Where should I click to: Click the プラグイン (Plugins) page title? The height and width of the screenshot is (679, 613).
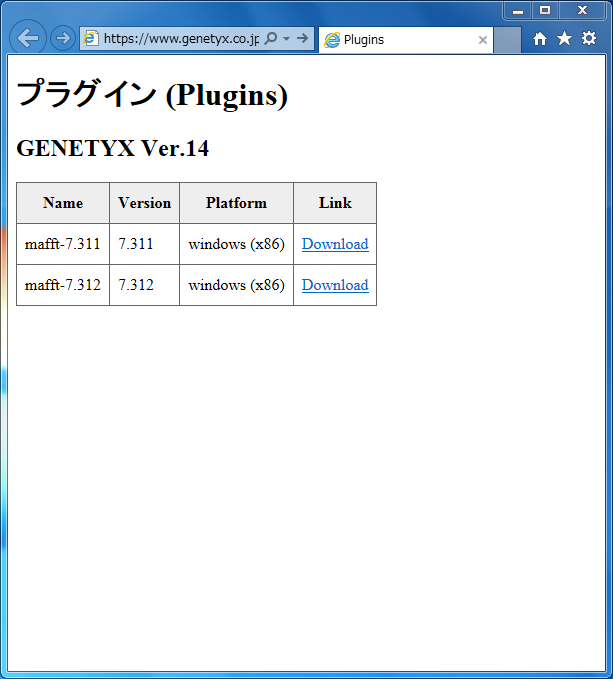pyautogui.click(x=152, y=94)
